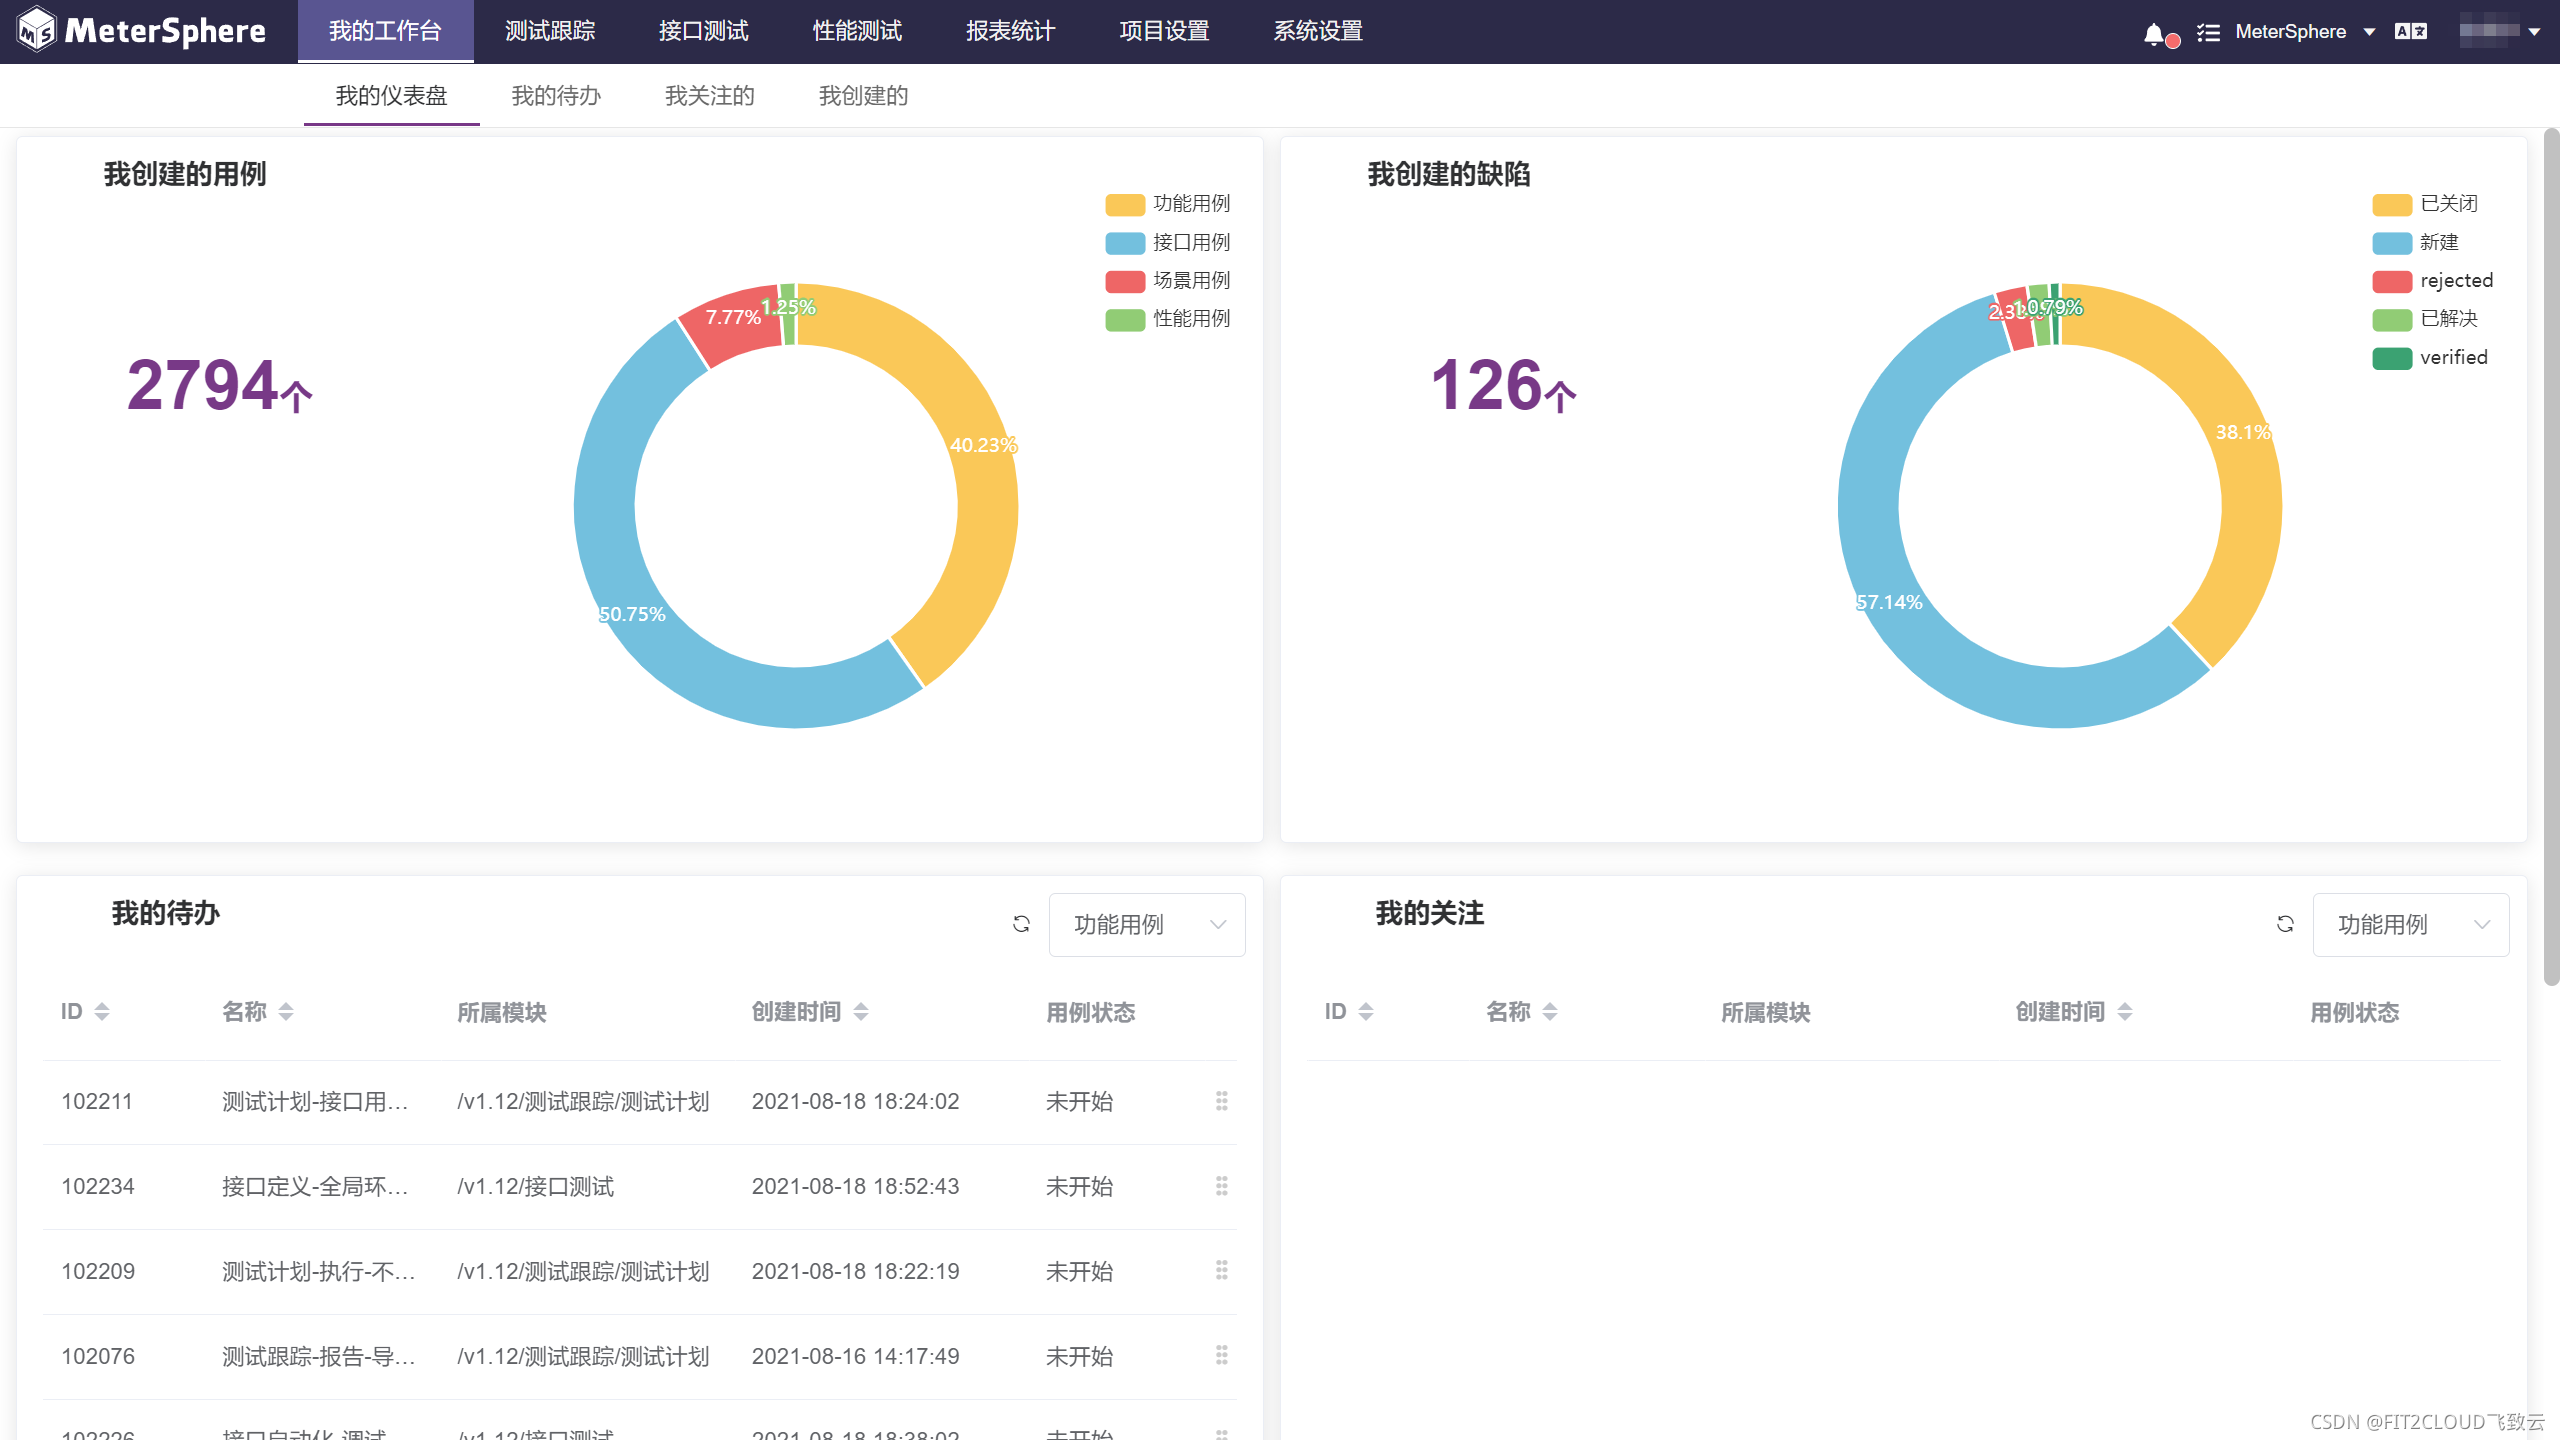2560x1440 pixels.
Task: Sort 我的待办 table by ID column
Action: (x=101, y=1012)
